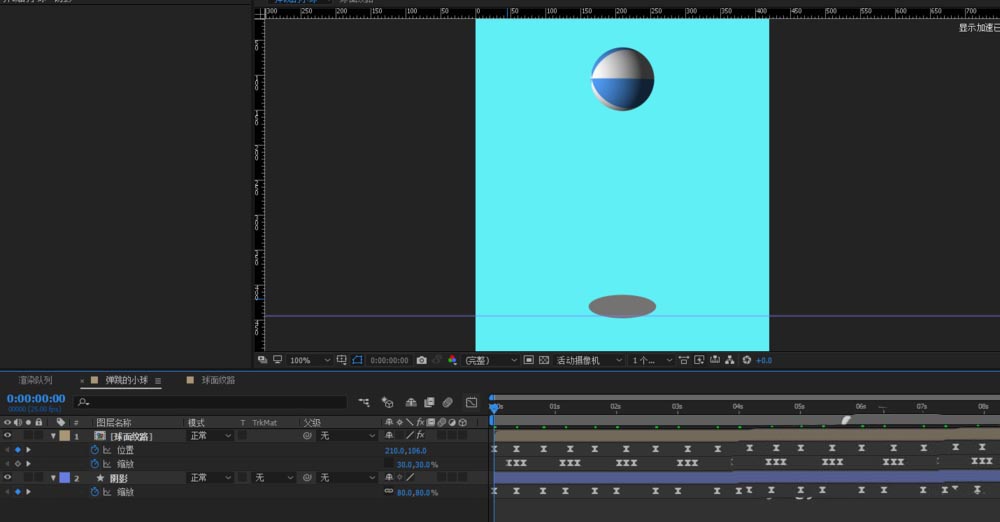
Task: Open the (完整) resolution dropdown
Action: [490, 361]
